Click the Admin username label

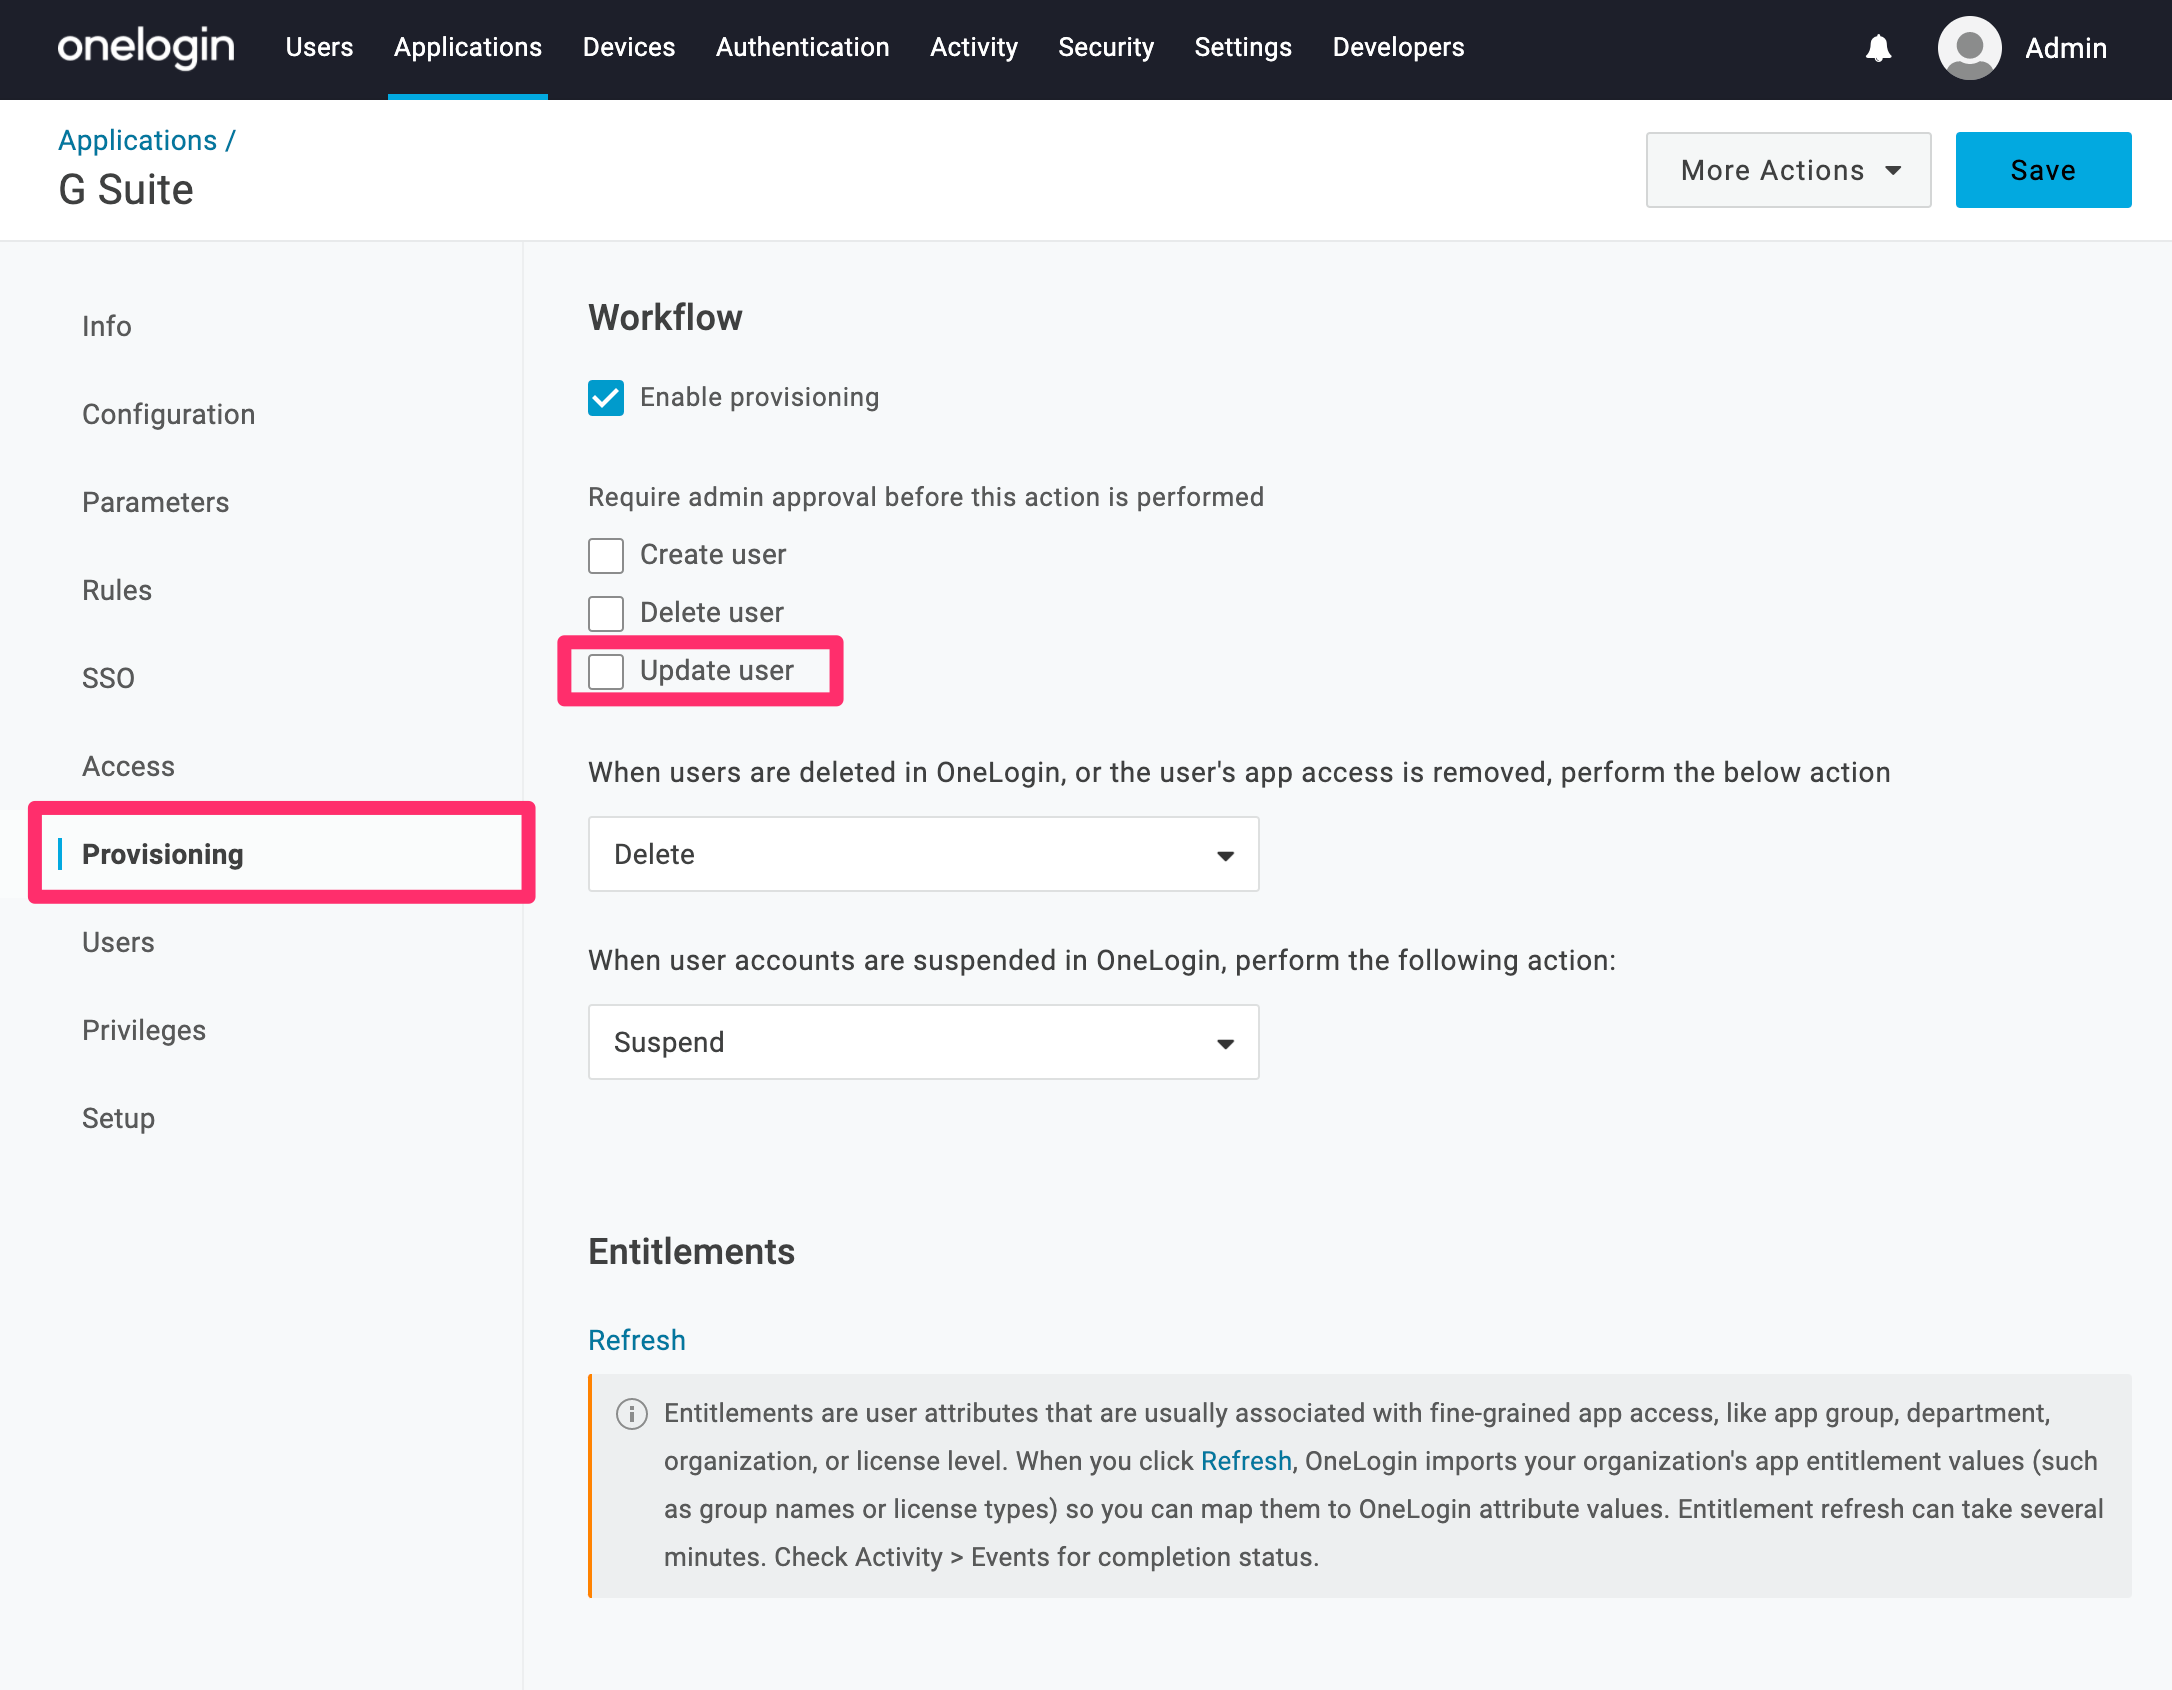click(2066, 48)
